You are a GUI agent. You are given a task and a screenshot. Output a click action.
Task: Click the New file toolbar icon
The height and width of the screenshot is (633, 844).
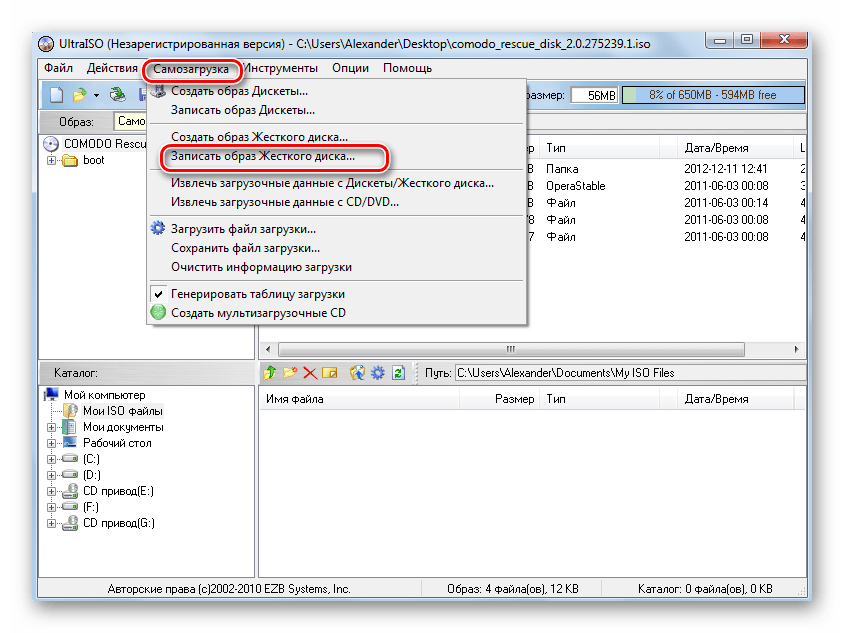click(55, 95)
